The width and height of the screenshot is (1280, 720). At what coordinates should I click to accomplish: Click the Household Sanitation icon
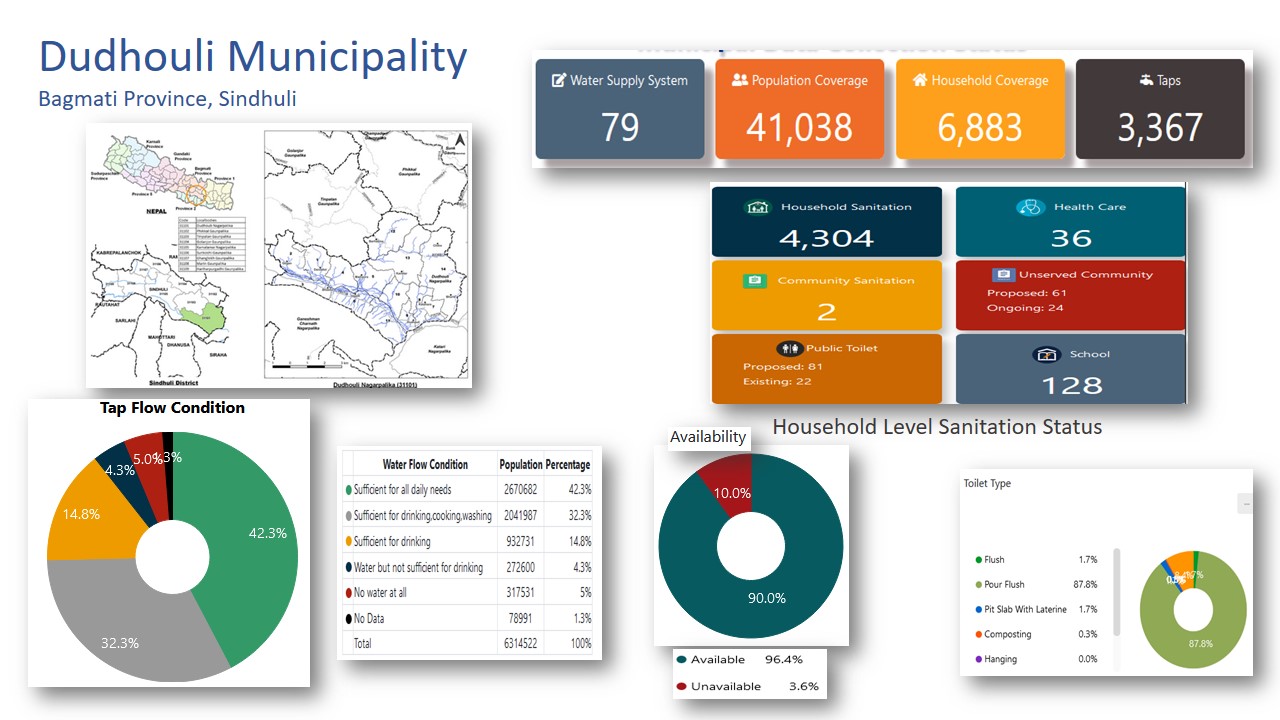(758, 208)
